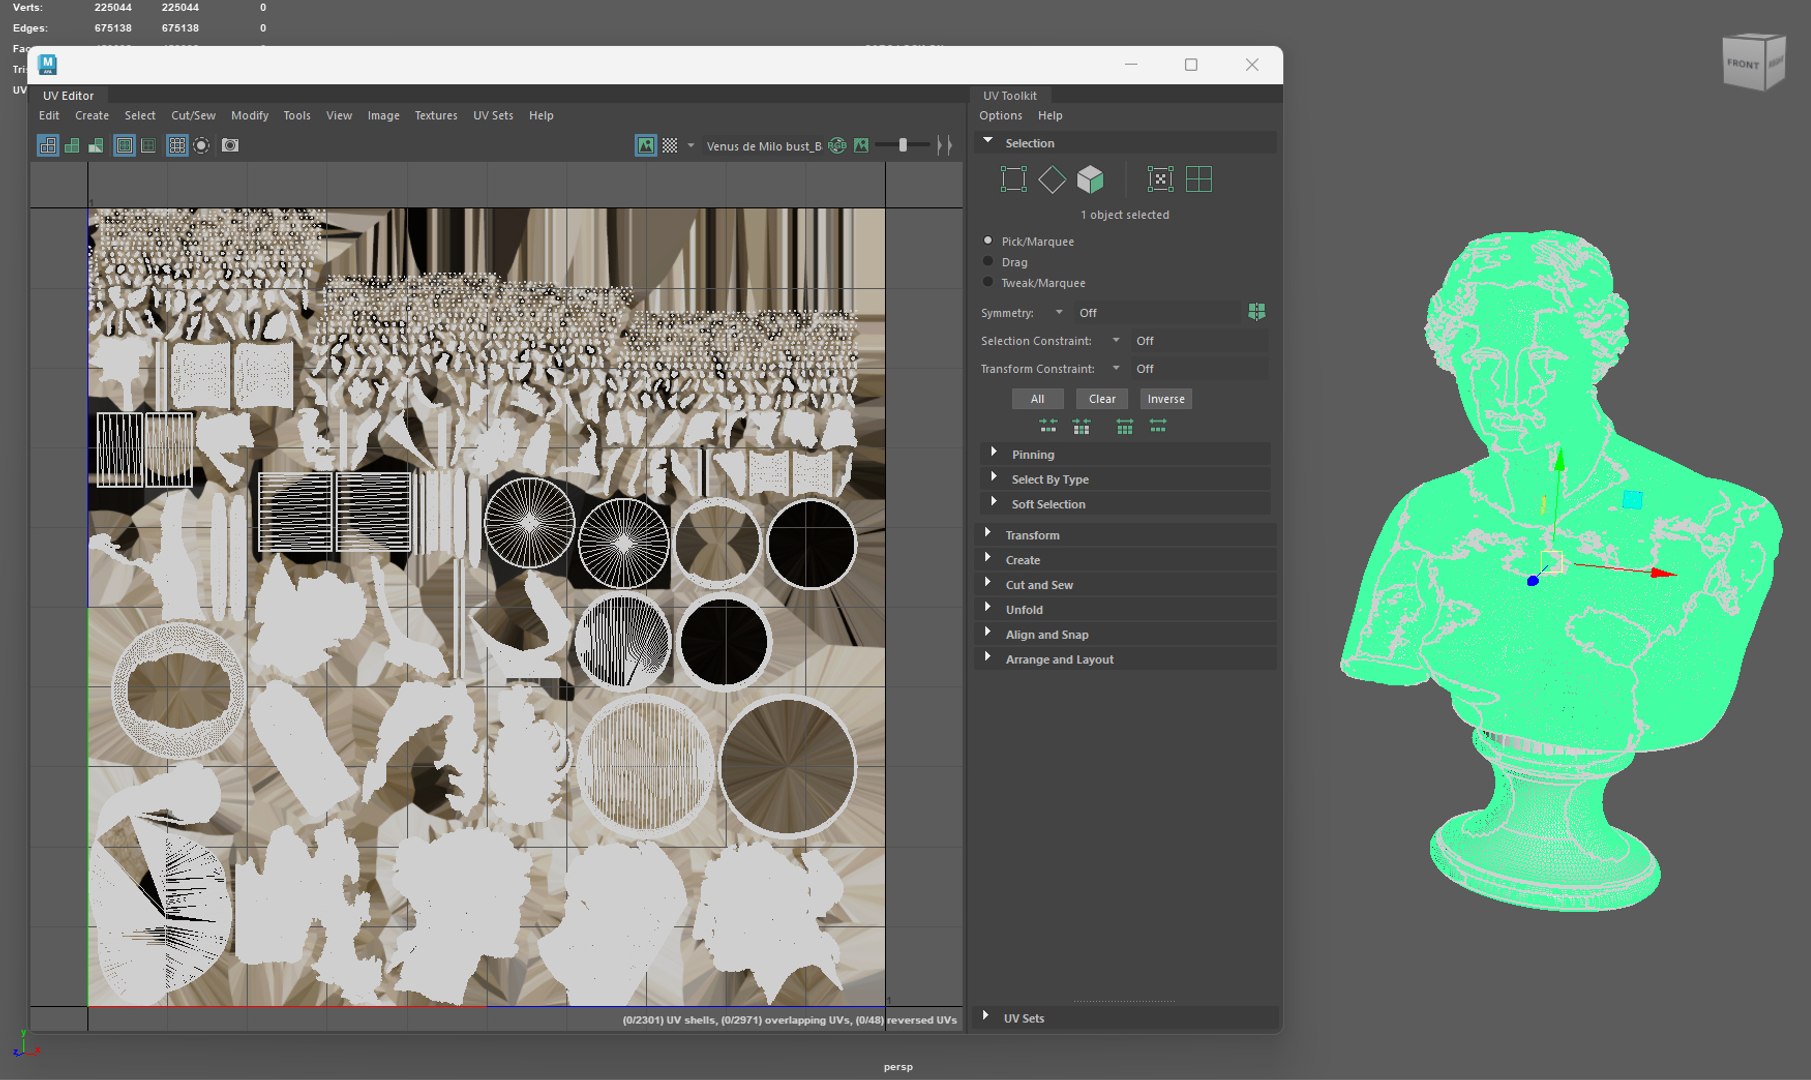Select the edge selection diamond icon
Image resolution: width=1811 pixels, height=1080 pixels.
1052,180
